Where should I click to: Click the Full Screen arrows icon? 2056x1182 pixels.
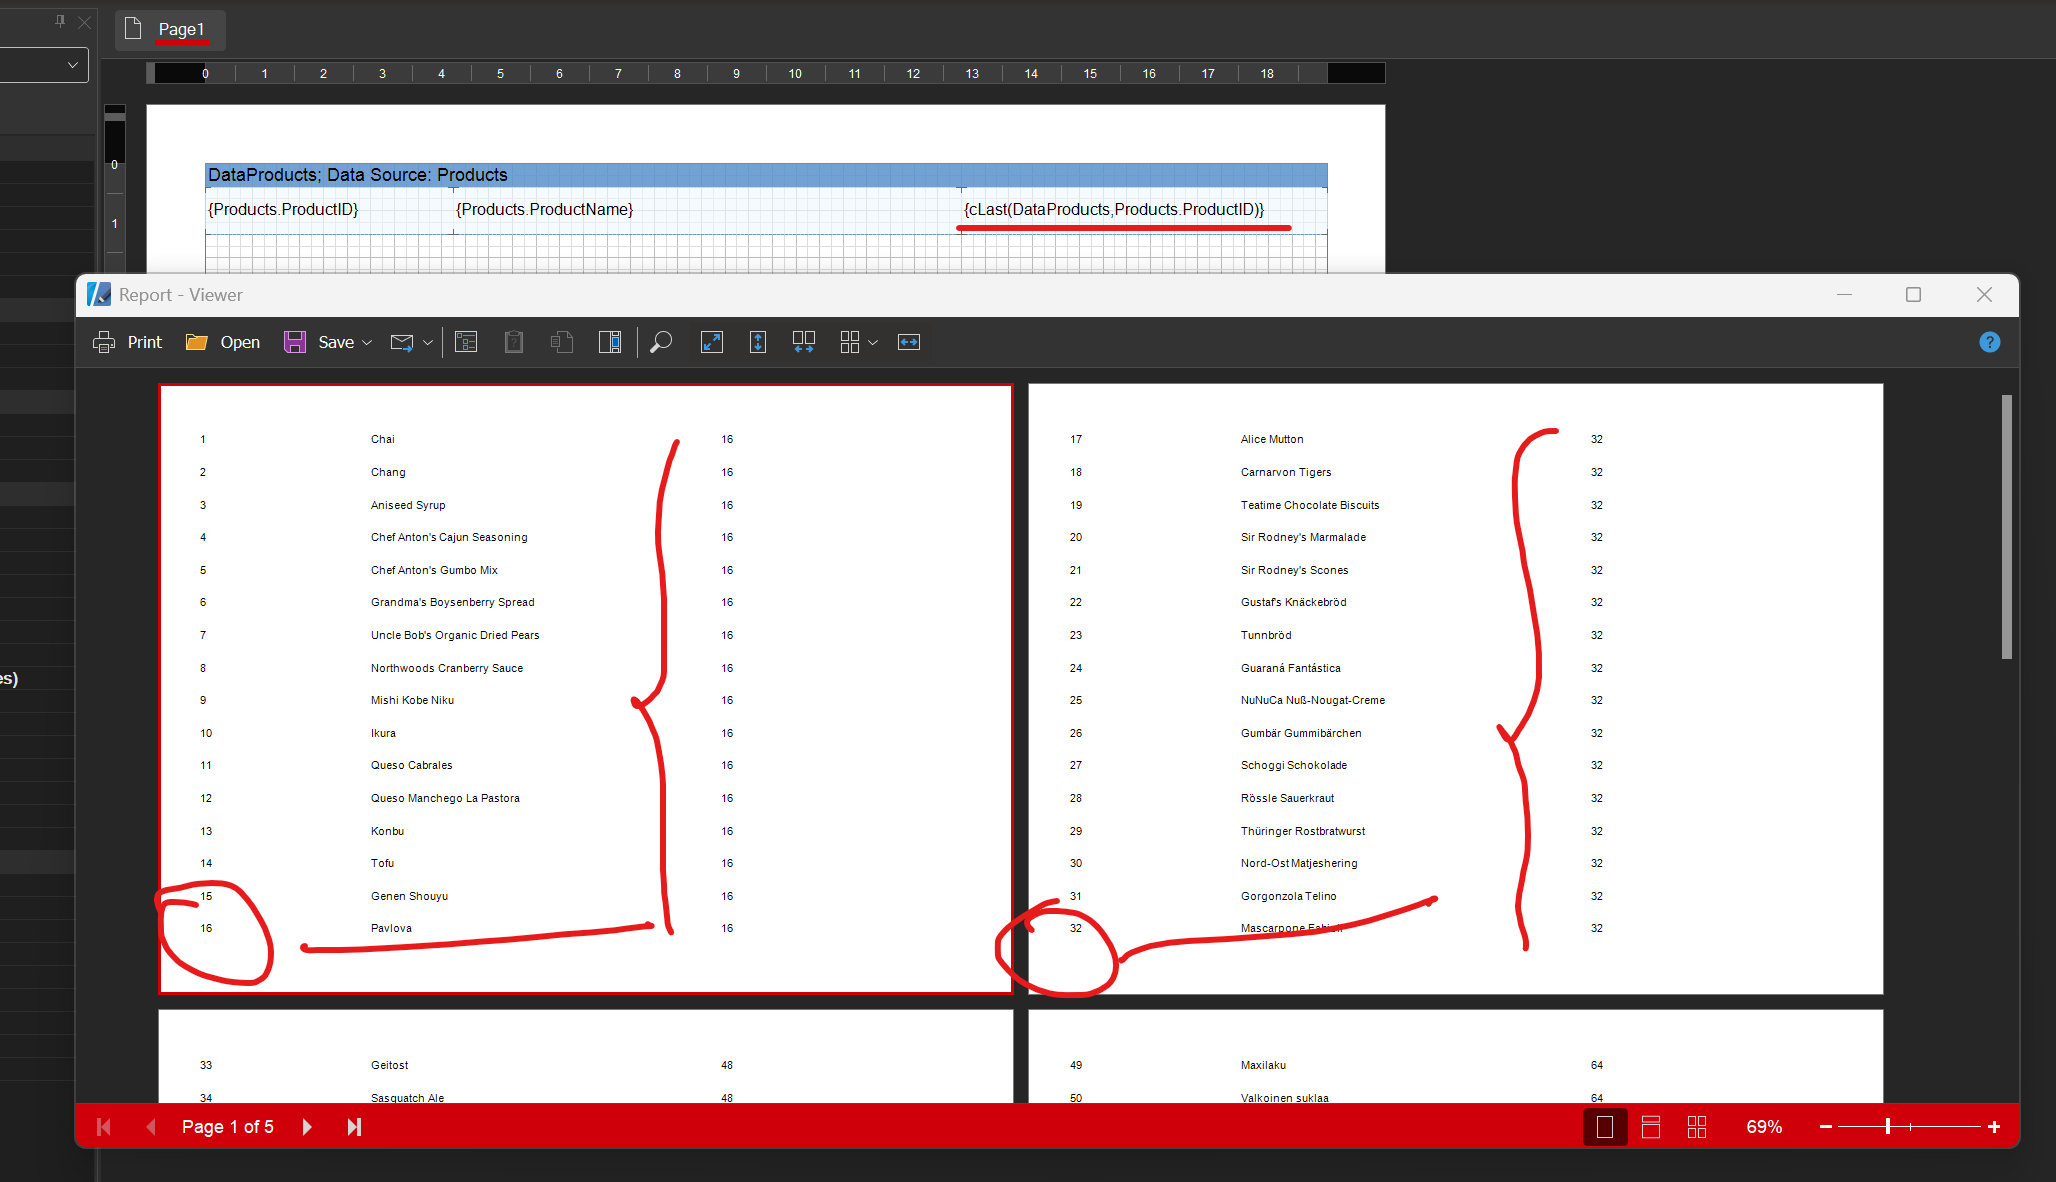712,342
